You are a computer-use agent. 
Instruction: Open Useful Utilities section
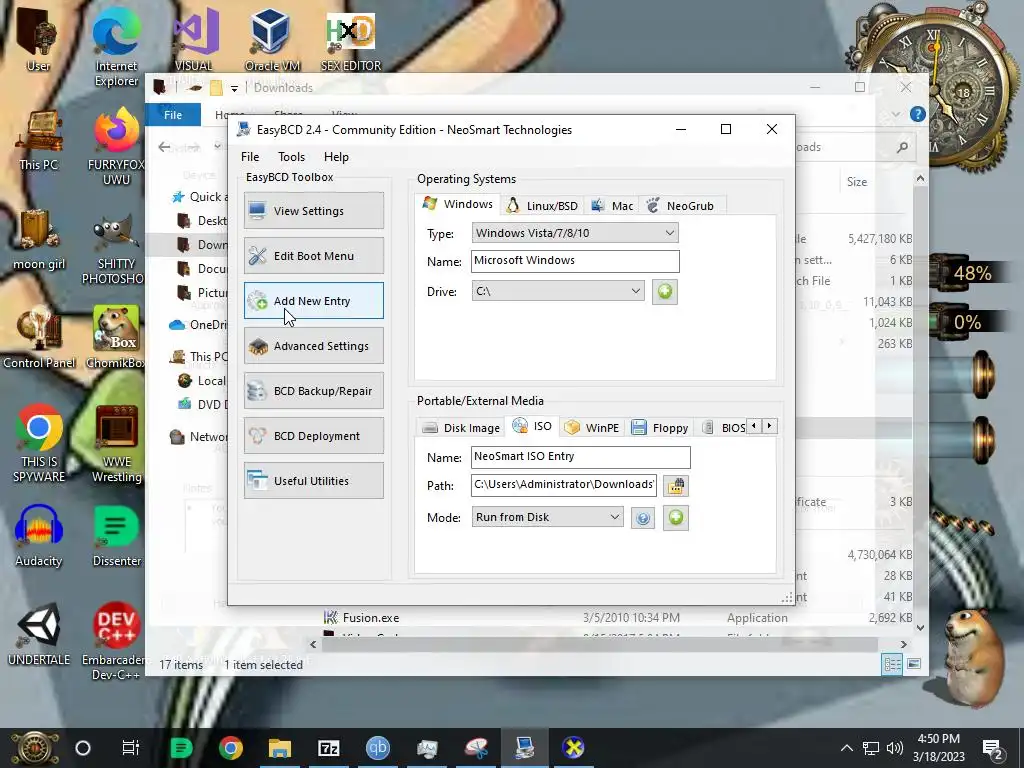tap(313, 481)
